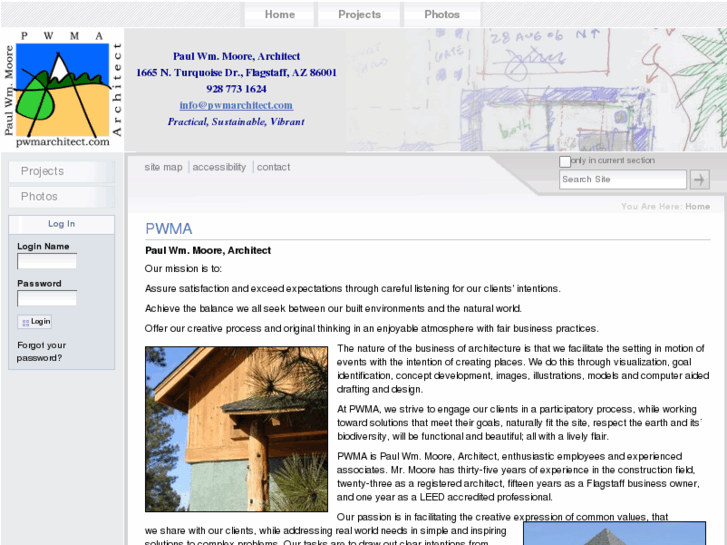This screenshot has height=545, width=727.
Task: Click the PWMA page heading
Action: pyautogui.click(x=169, y=229)
